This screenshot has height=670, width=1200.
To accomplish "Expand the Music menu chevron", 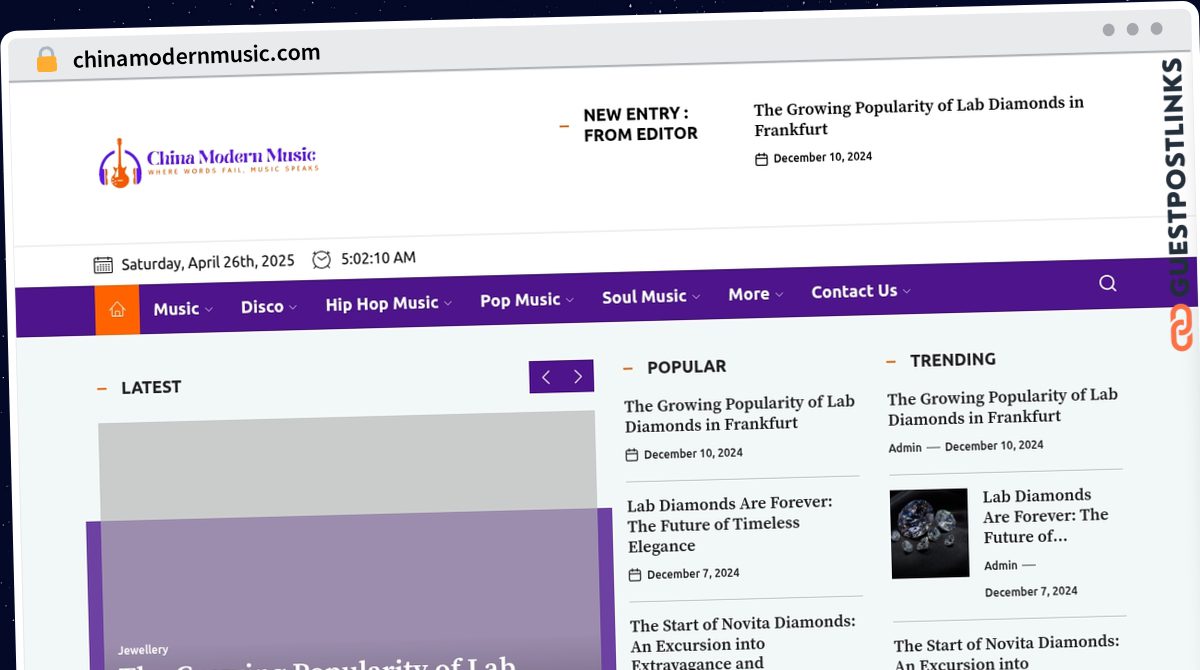I will pos(209,310).
